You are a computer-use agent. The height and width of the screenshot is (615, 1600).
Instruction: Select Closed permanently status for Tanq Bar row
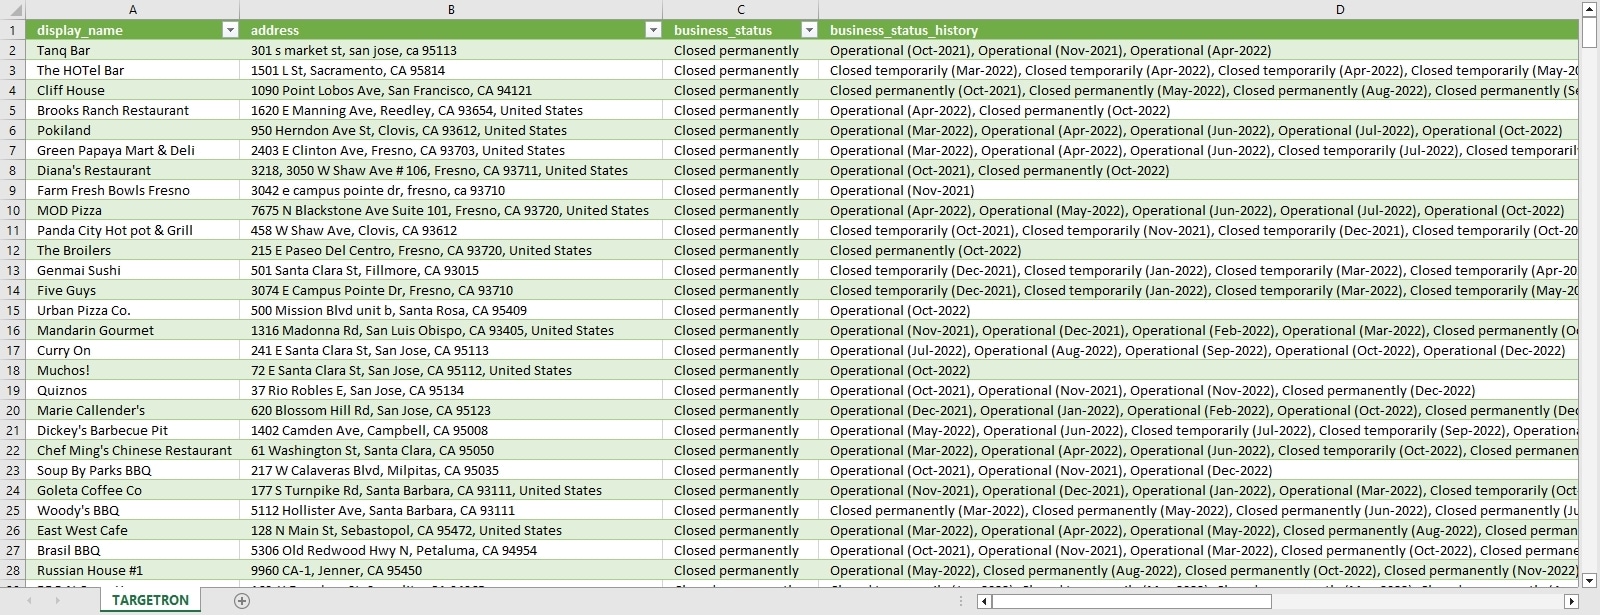(x=740, y=50)
